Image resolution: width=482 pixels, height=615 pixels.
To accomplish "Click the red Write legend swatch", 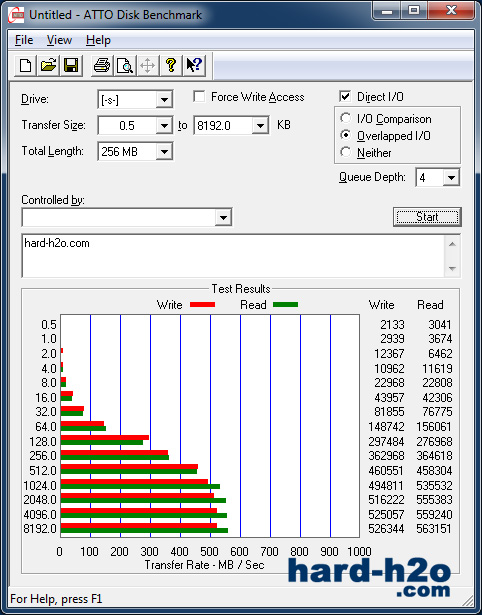I will pyautogui.click(x=202, y=304).
